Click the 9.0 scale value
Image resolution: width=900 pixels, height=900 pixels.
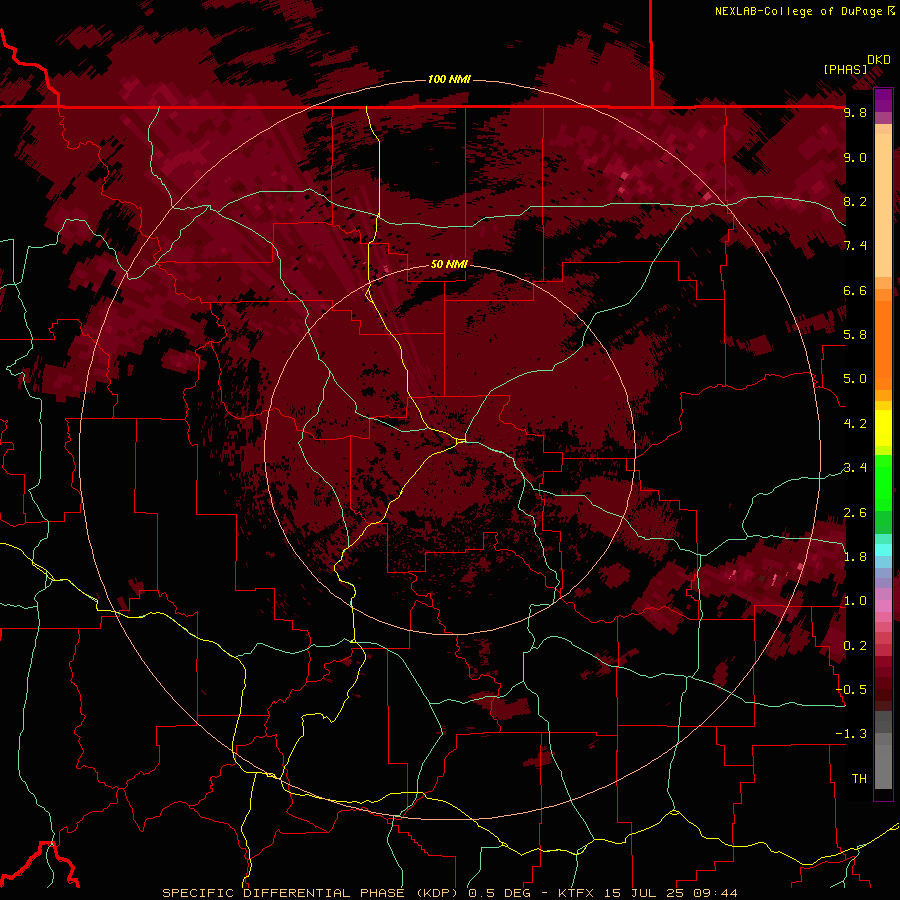(x=855, y=157)
